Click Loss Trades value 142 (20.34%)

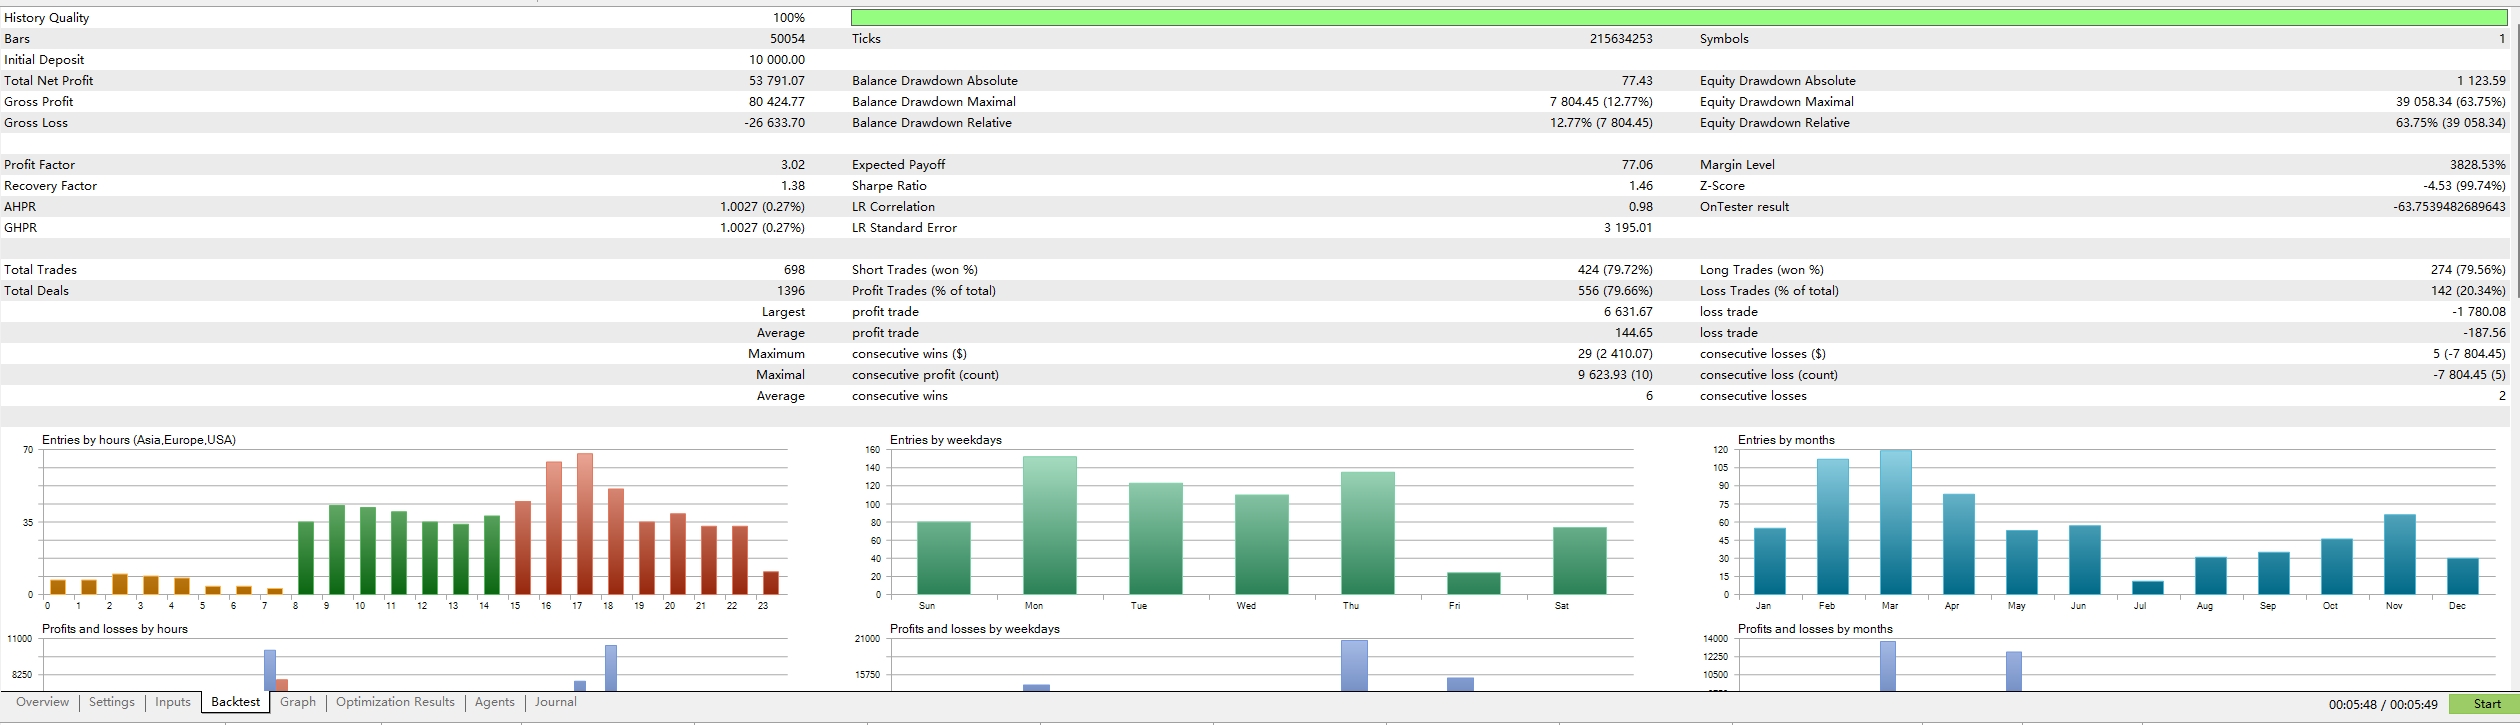(x=2469, y=291)
